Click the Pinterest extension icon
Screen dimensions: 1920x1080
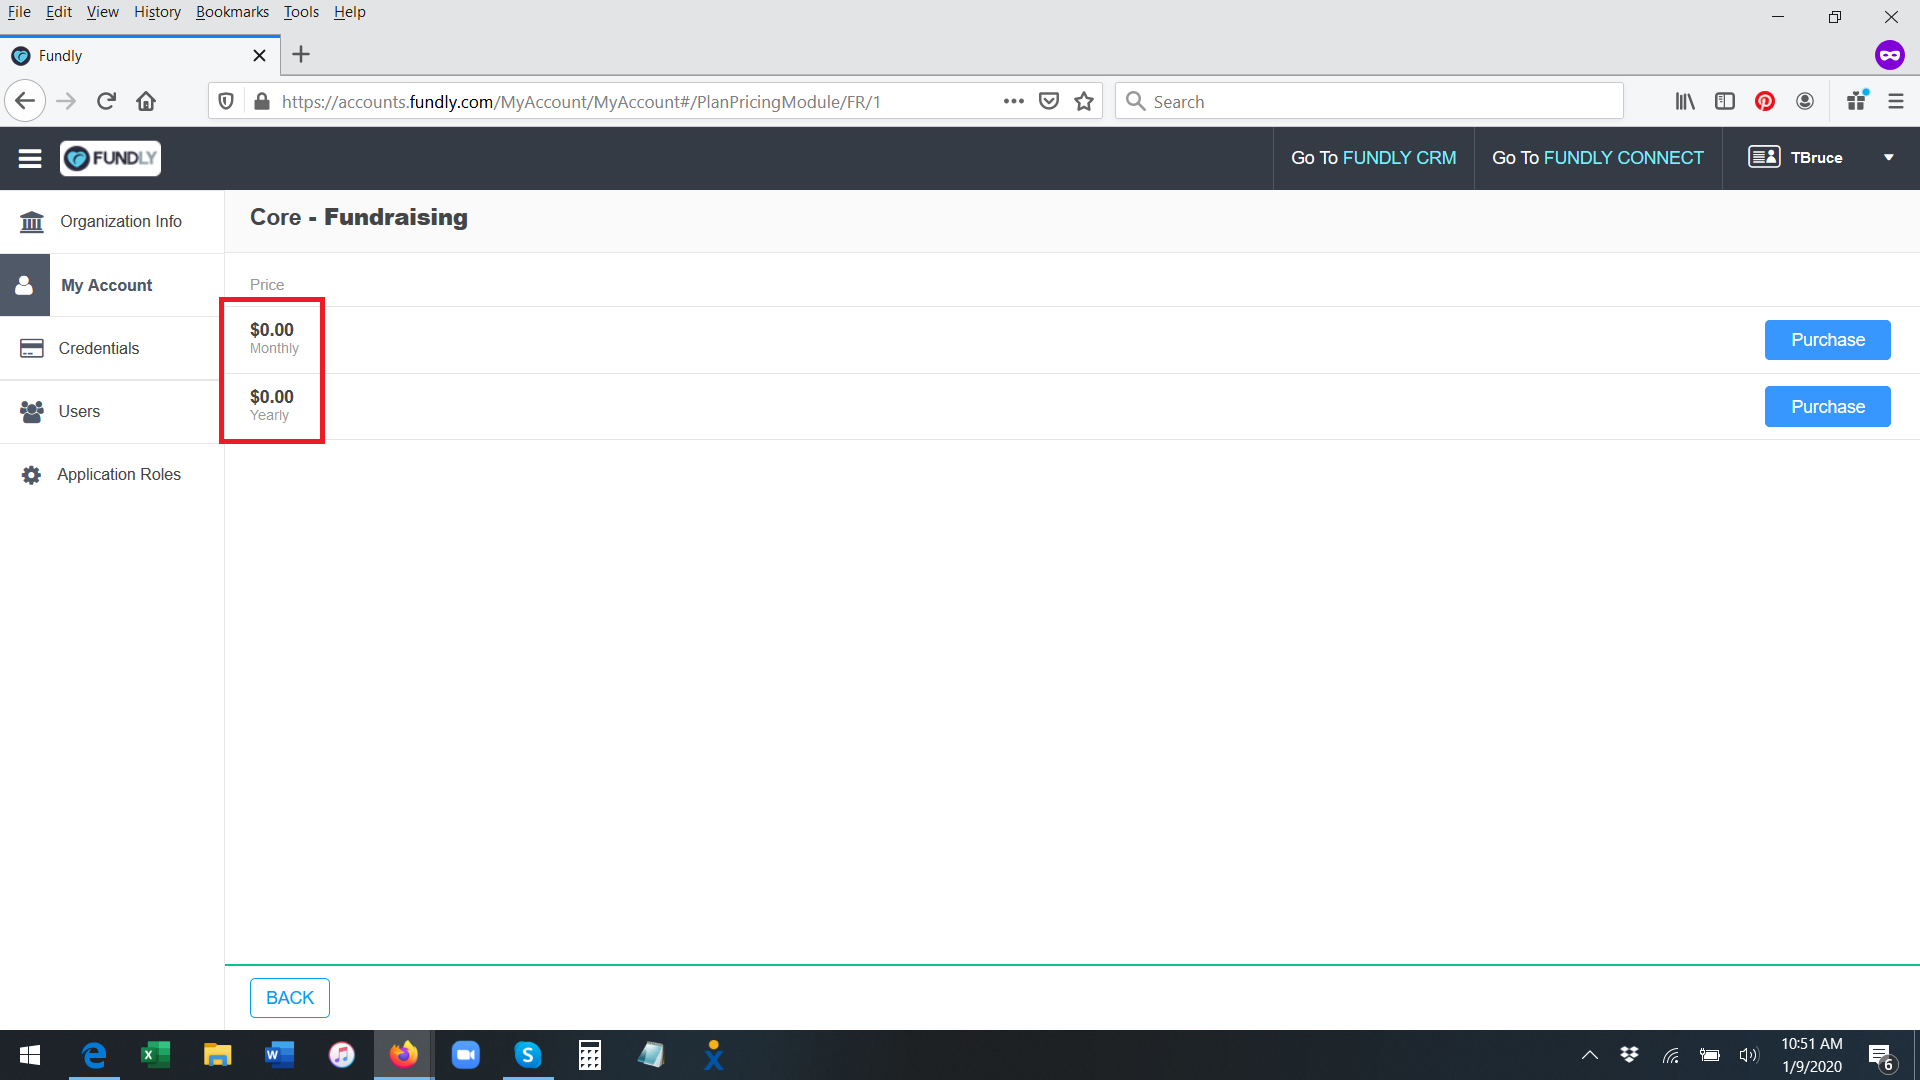[1765, 101]
